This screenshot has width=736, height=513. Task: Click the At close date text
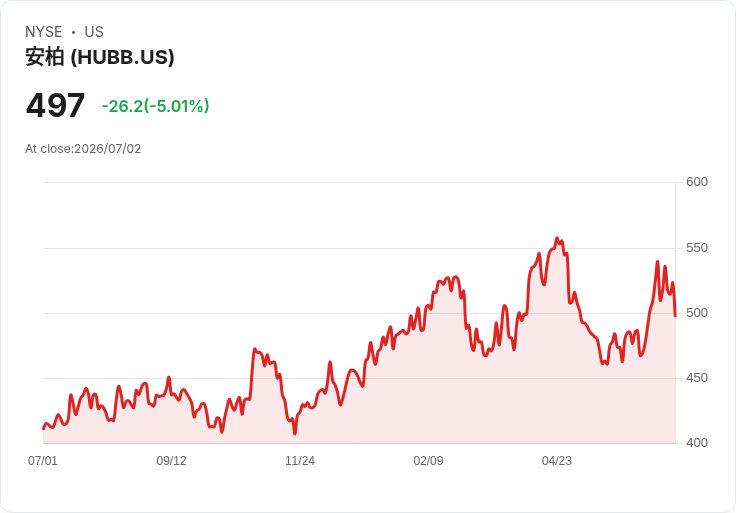click(83, 149)
